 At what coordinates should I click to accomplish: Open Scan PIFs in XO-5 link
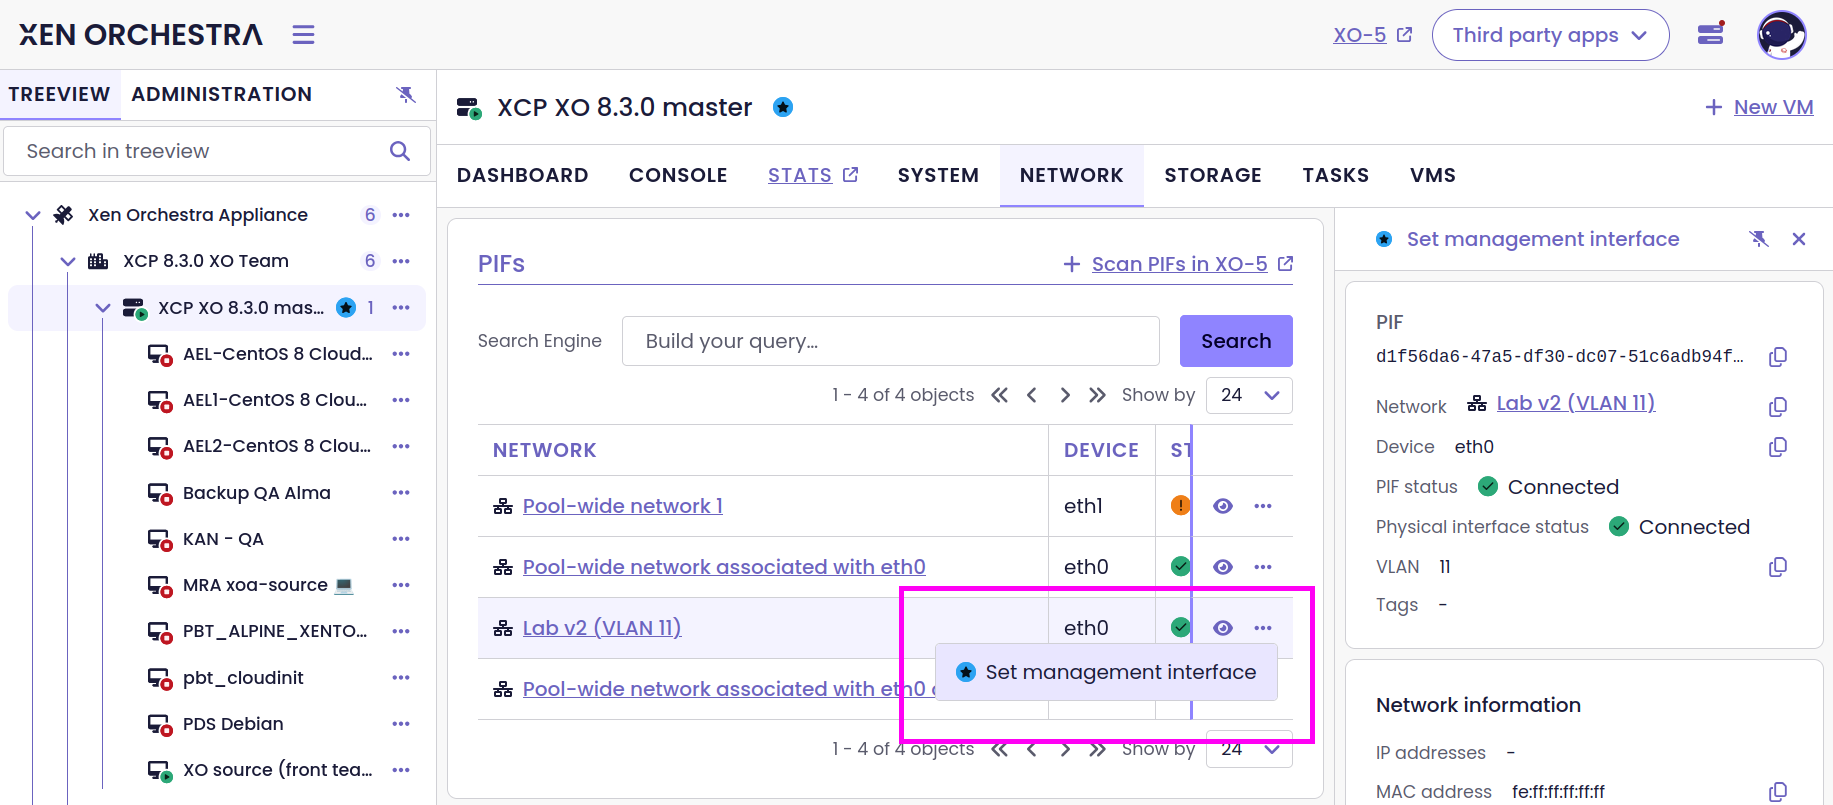[x=1179, y=264]
